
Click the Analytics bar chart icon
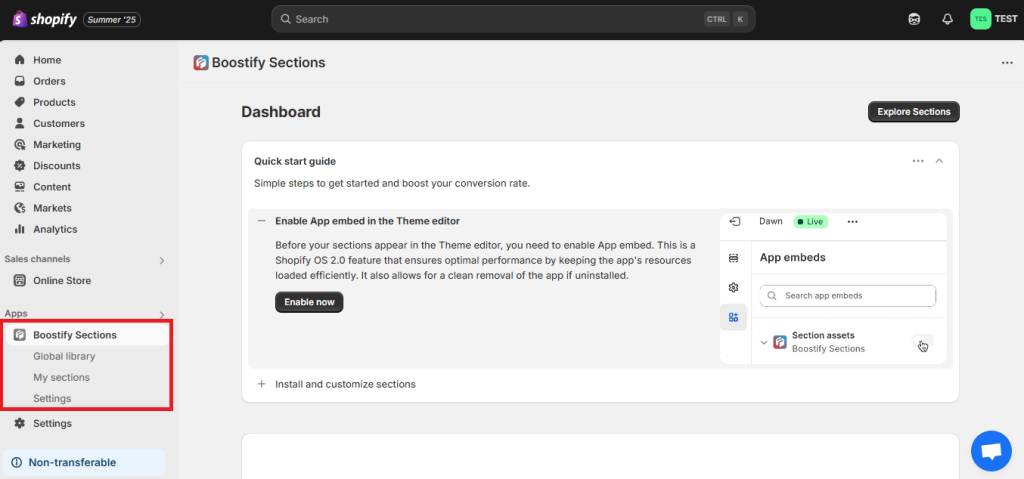[20, 229]
